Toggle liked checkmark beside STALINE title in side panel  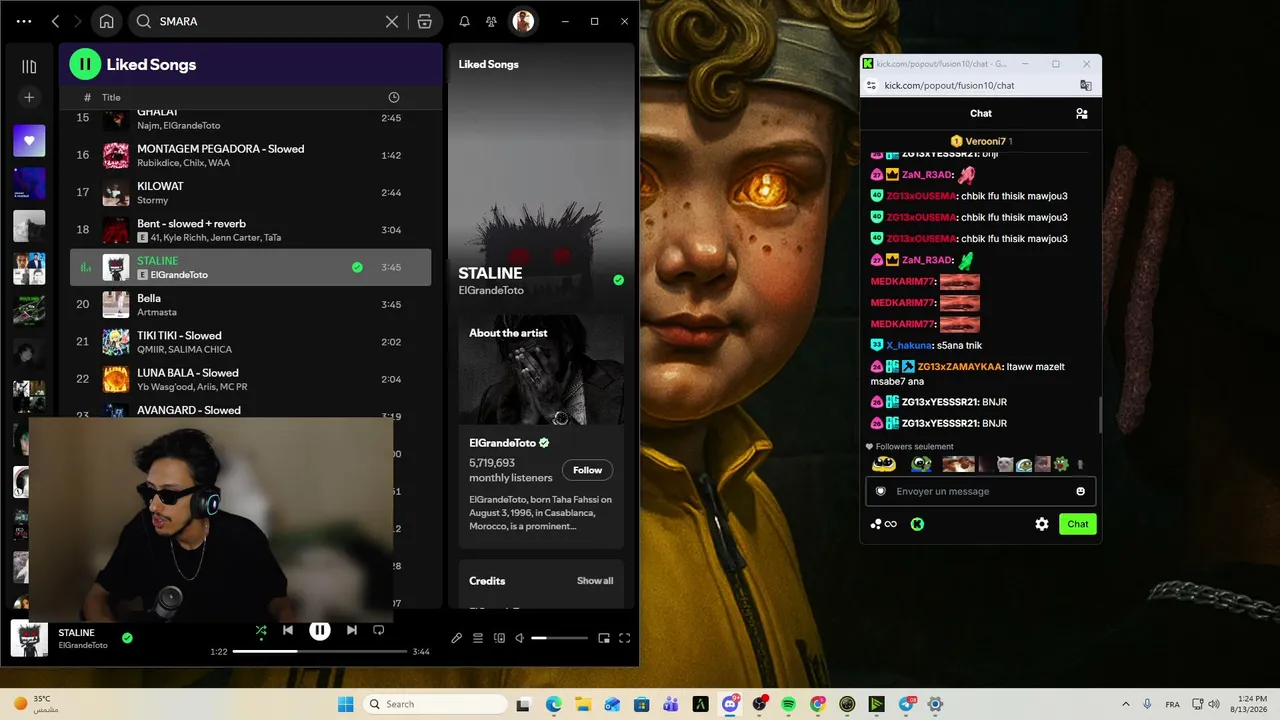point(618,280)
